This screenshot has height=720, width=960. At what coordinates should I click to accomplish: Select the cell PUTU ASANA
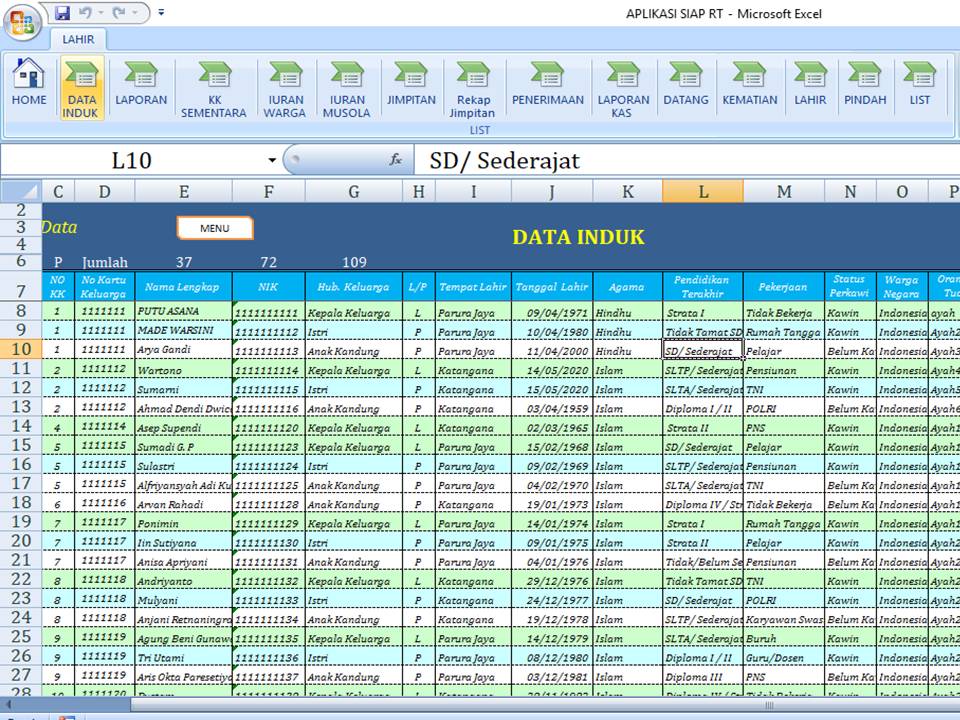pyautogui.click(x=183, y=311)
